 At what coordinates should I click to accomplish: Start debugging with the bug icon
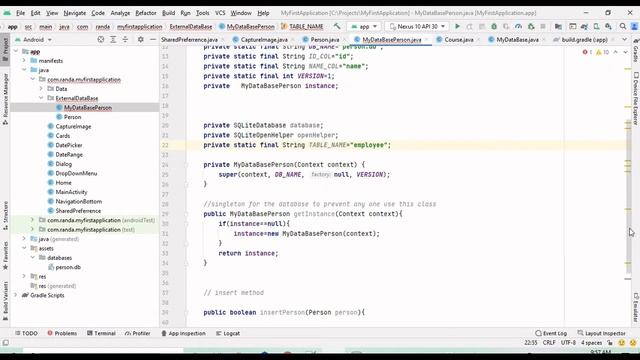coord(494,26)
